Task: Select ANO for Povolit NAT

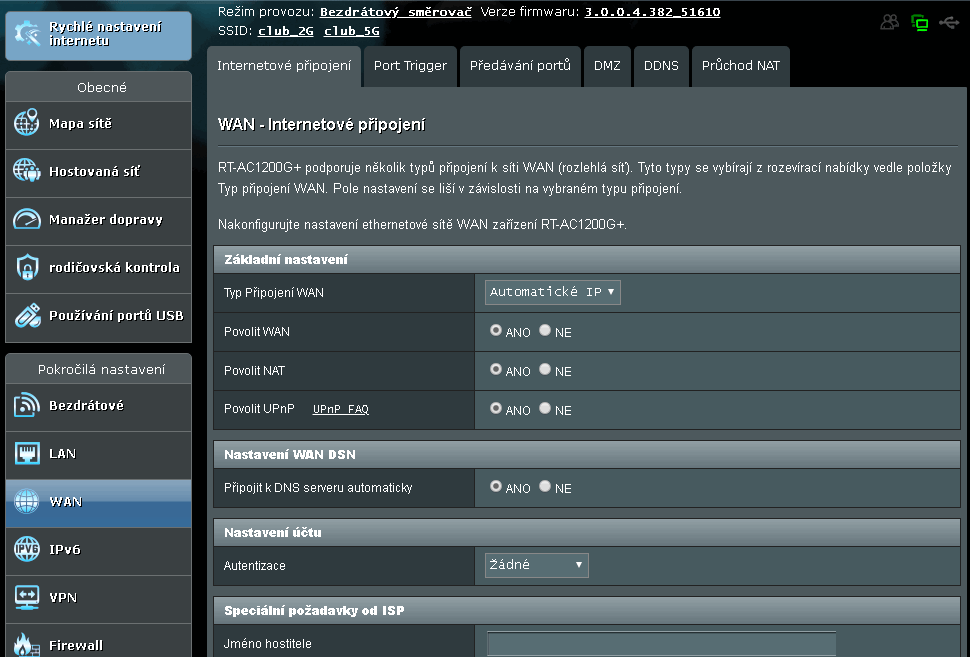Action: coord(496,370)
